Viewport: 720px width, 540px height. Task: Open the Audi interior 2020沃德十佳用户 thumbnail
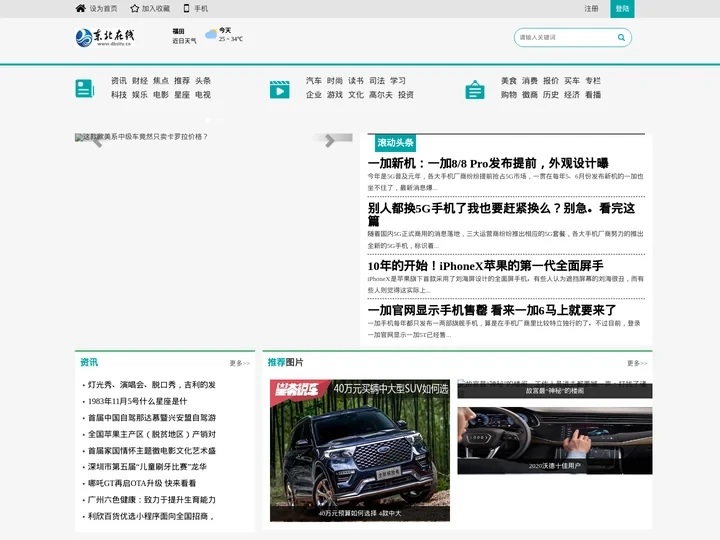coord(555,441)
